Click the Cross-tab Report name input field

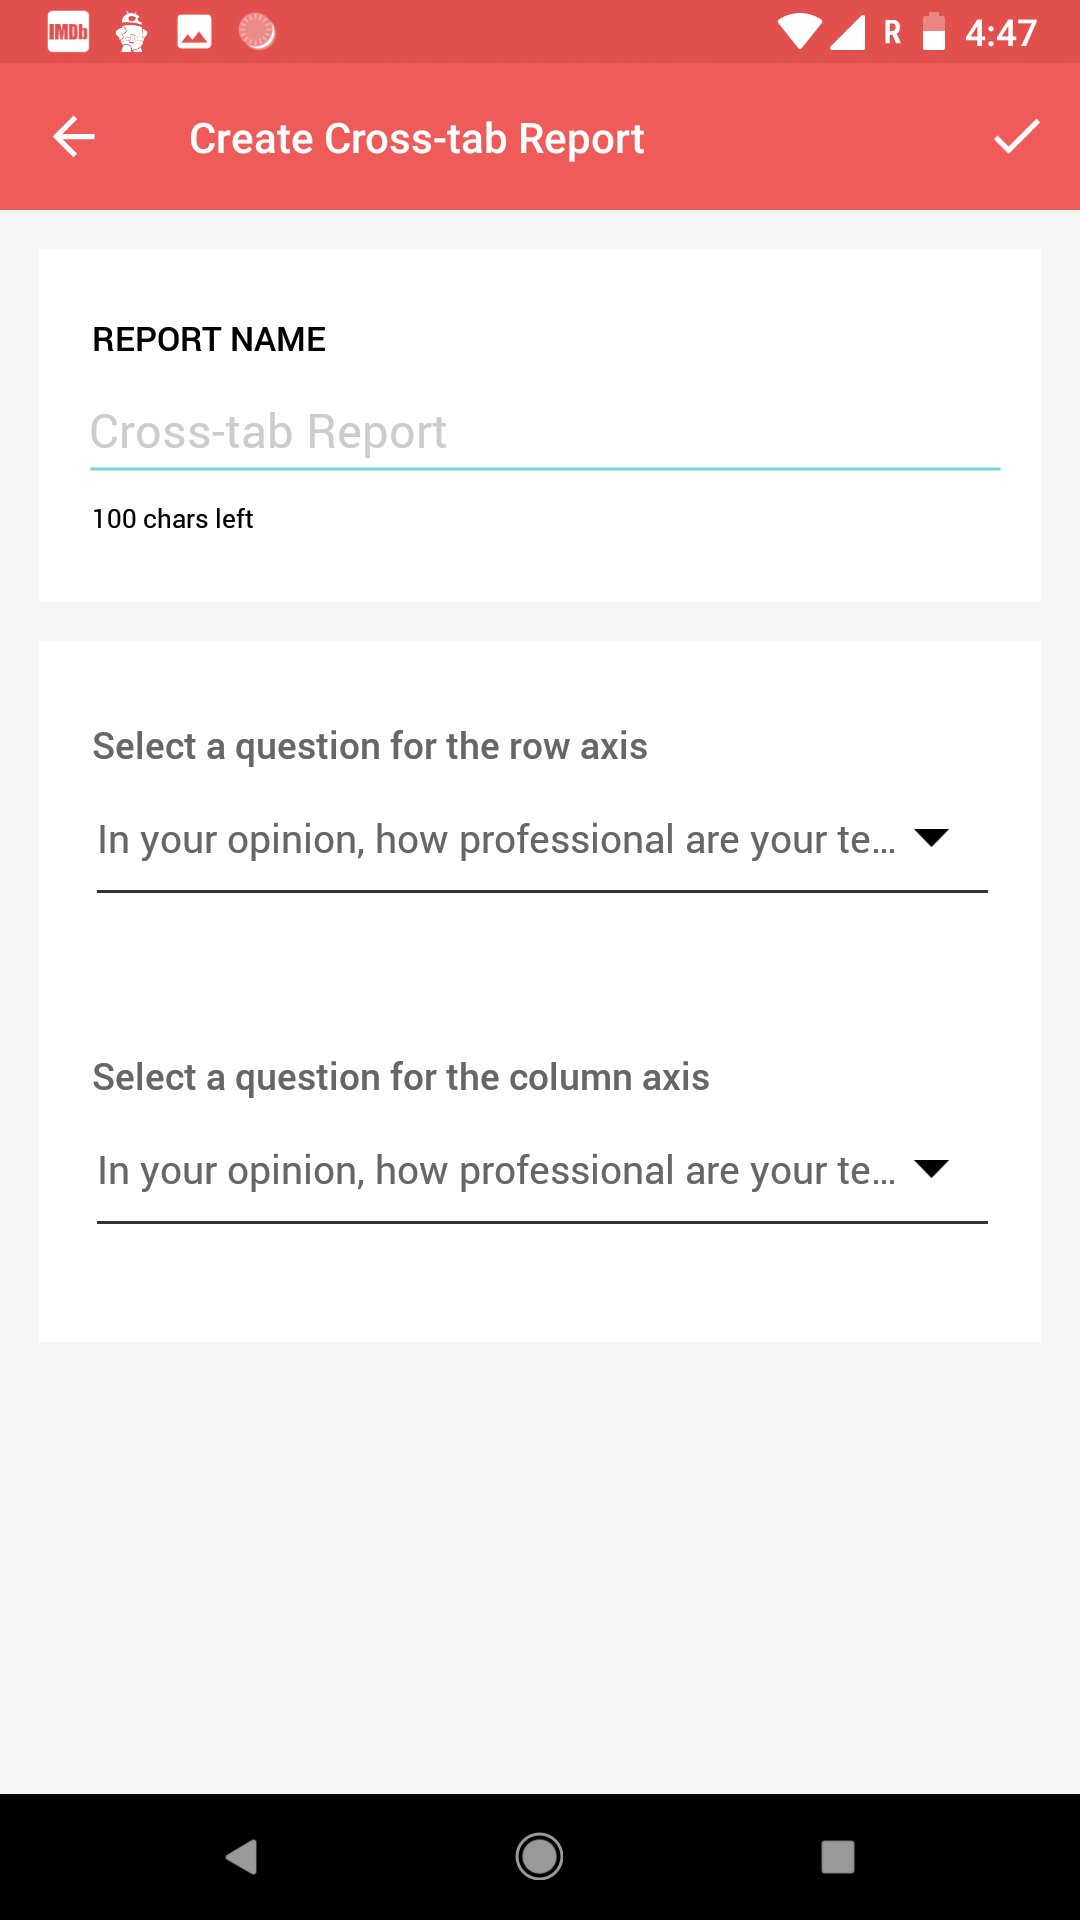(540, 432)
